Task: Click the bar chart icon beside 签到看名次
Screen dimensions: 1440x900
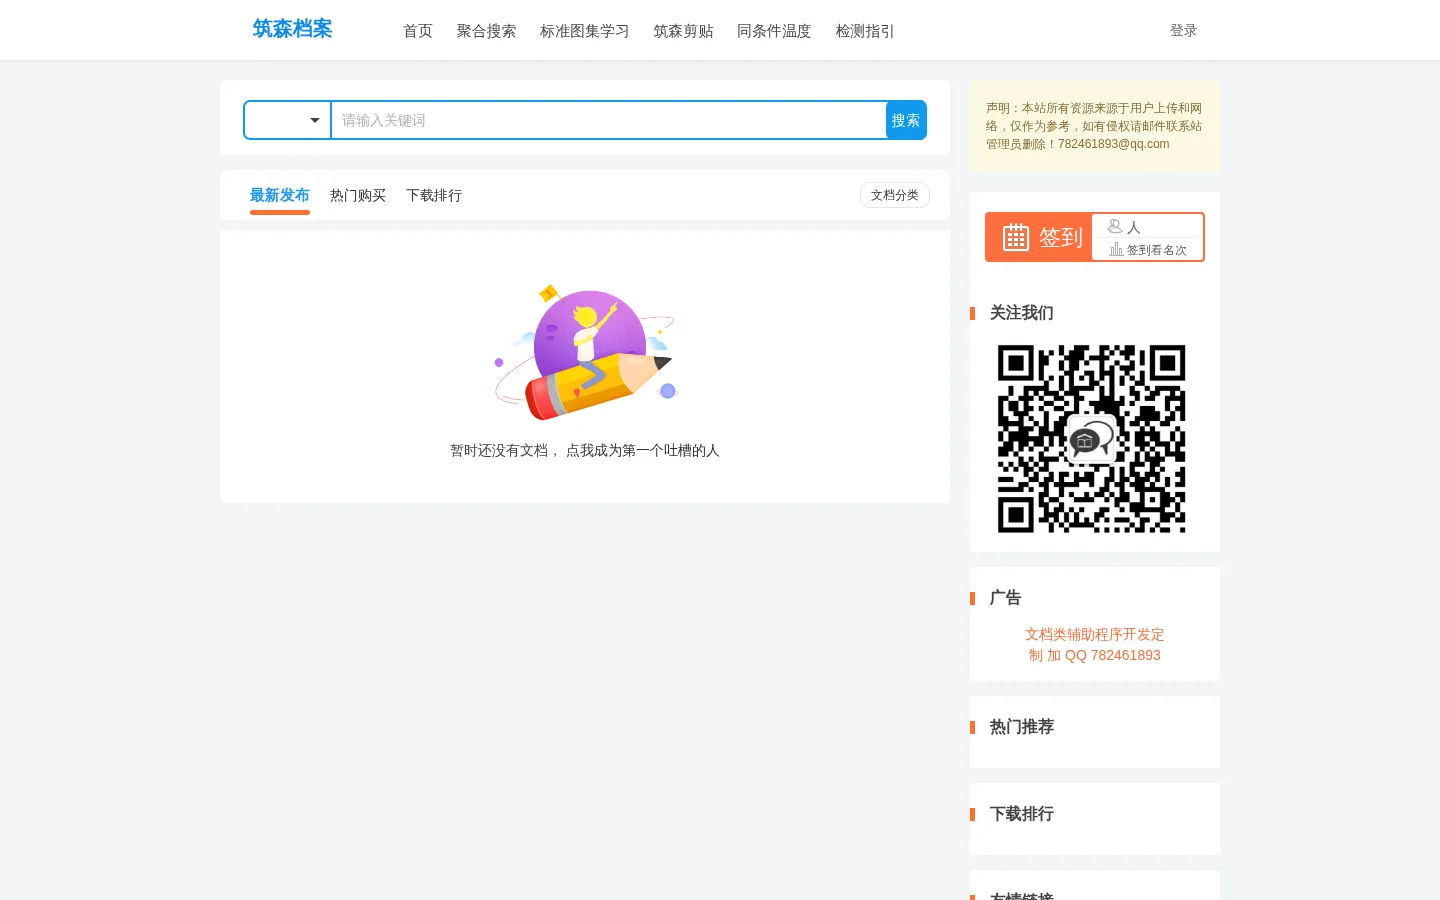Action: 1116,249
